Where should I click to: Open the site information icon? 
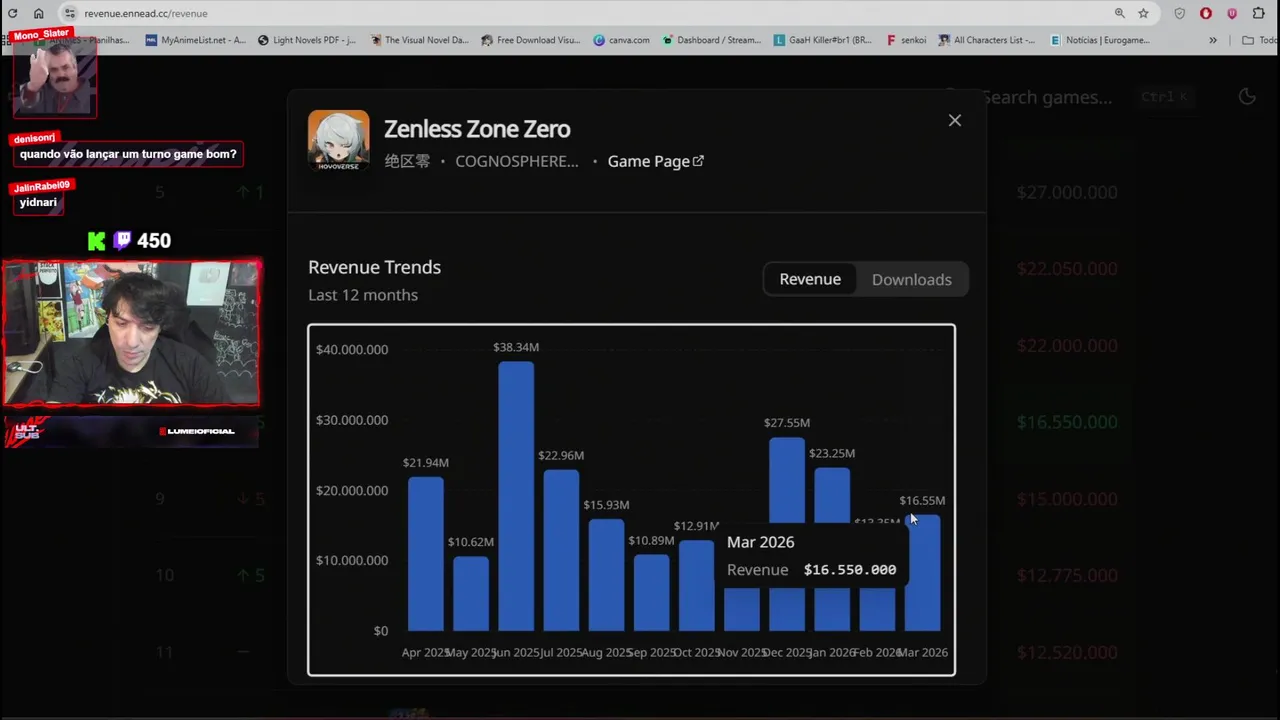(x=69, y=13)
